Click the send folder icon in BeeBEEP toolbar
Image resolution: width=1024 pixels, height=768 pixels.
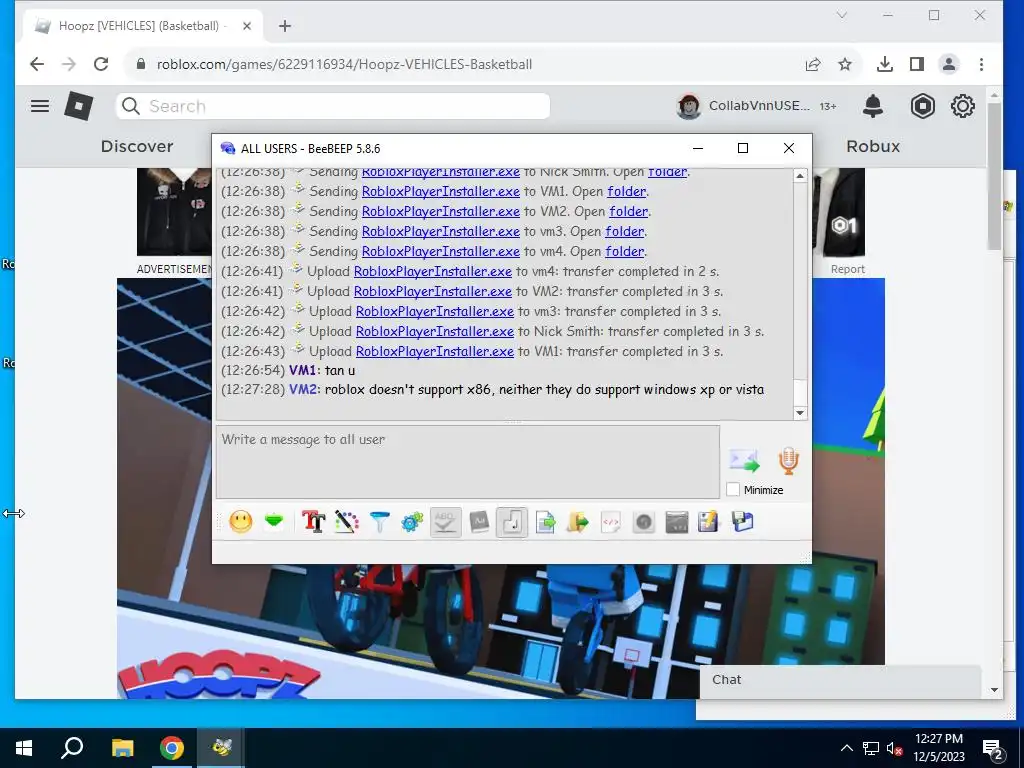click(x=577, y=522)
